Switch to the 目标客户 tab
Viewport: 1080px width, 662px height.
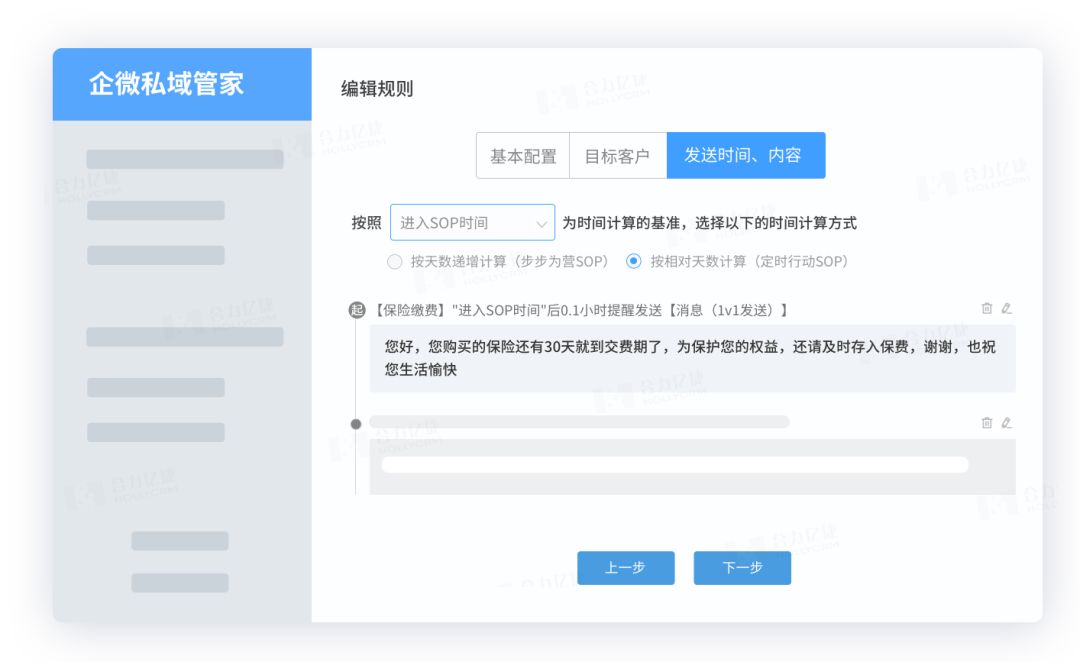pyautogui.click(x=617, y=156)
